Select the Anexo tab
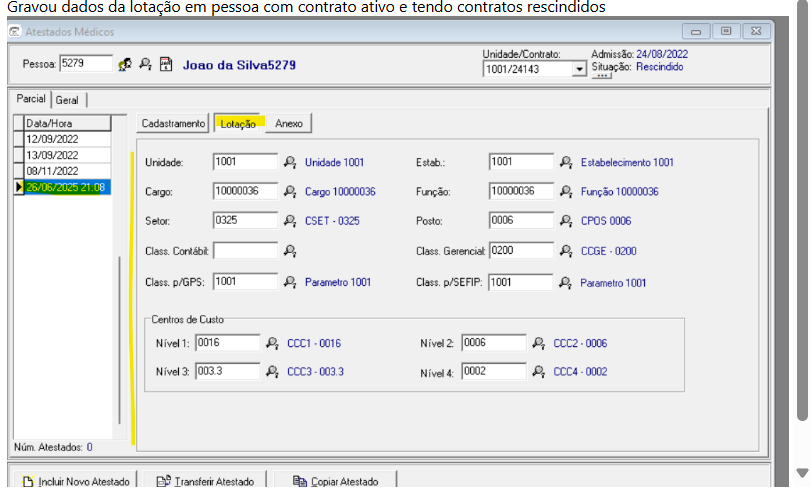Screen dimensions: 811x490 coord(289,123)
